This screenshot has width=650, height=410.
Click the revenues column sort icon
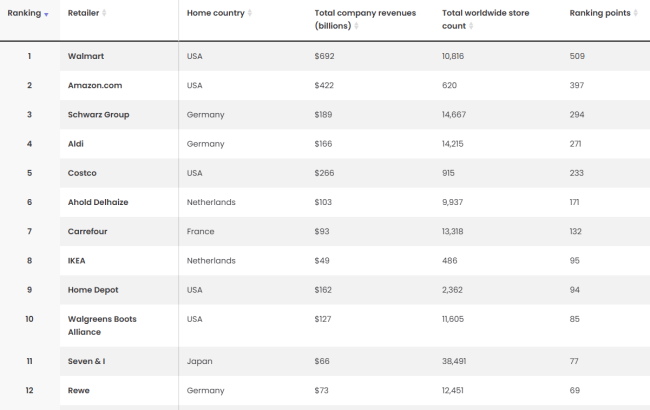click(x=356, y=26)
